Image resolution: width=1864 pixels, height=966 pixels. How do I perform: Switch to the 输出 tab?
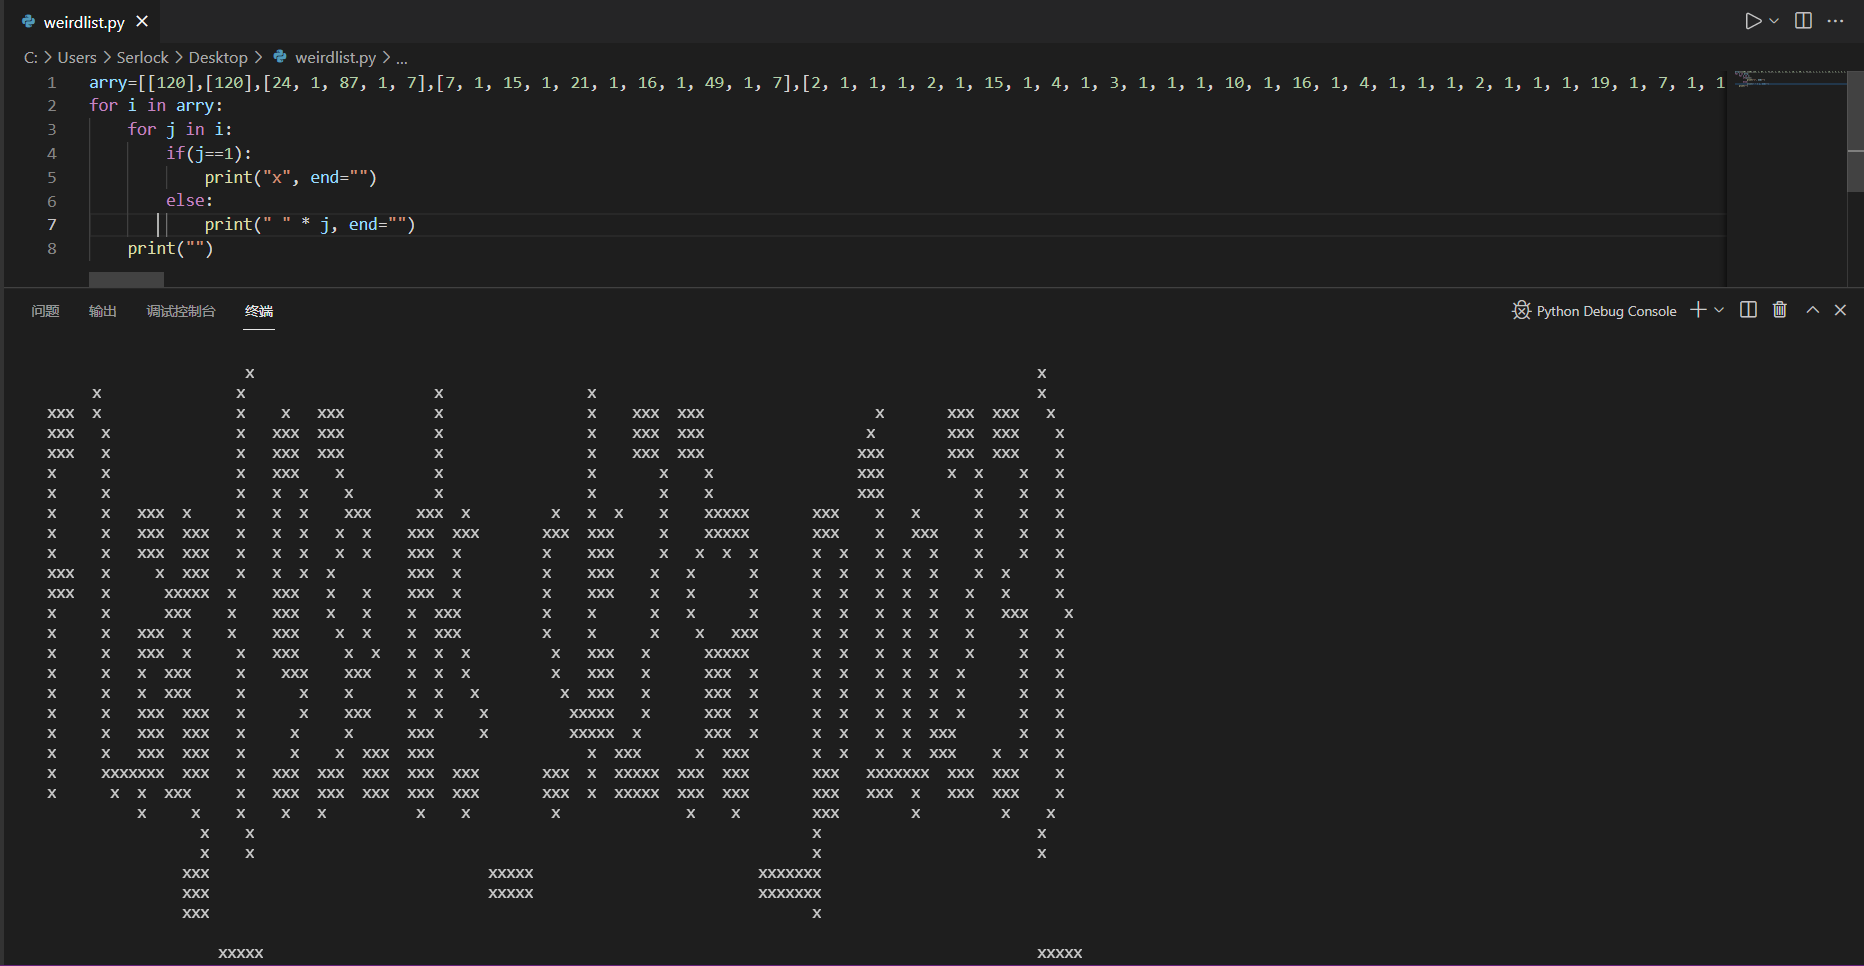click(102, 311)
